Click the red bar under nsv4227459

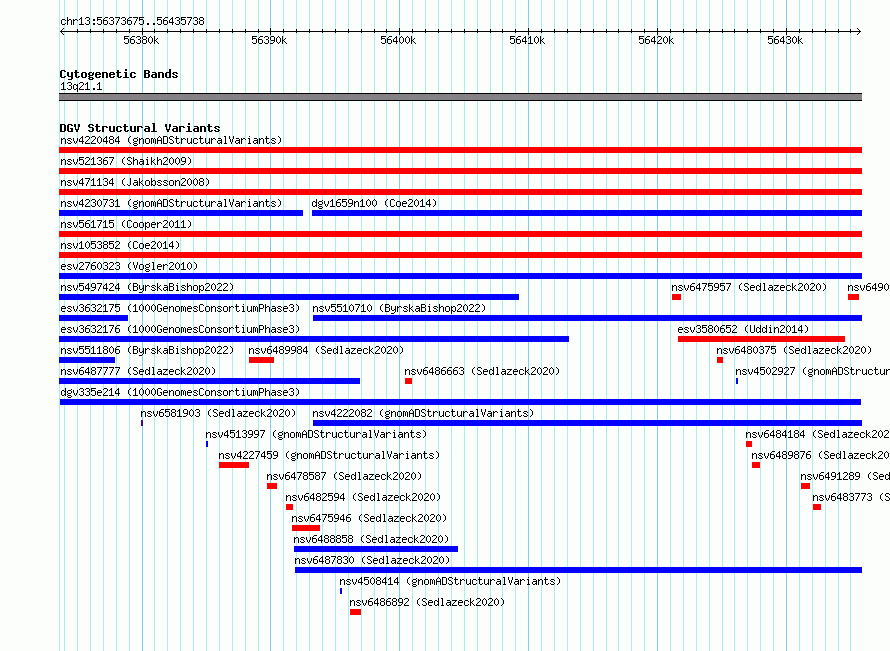(x=234, y=465)
